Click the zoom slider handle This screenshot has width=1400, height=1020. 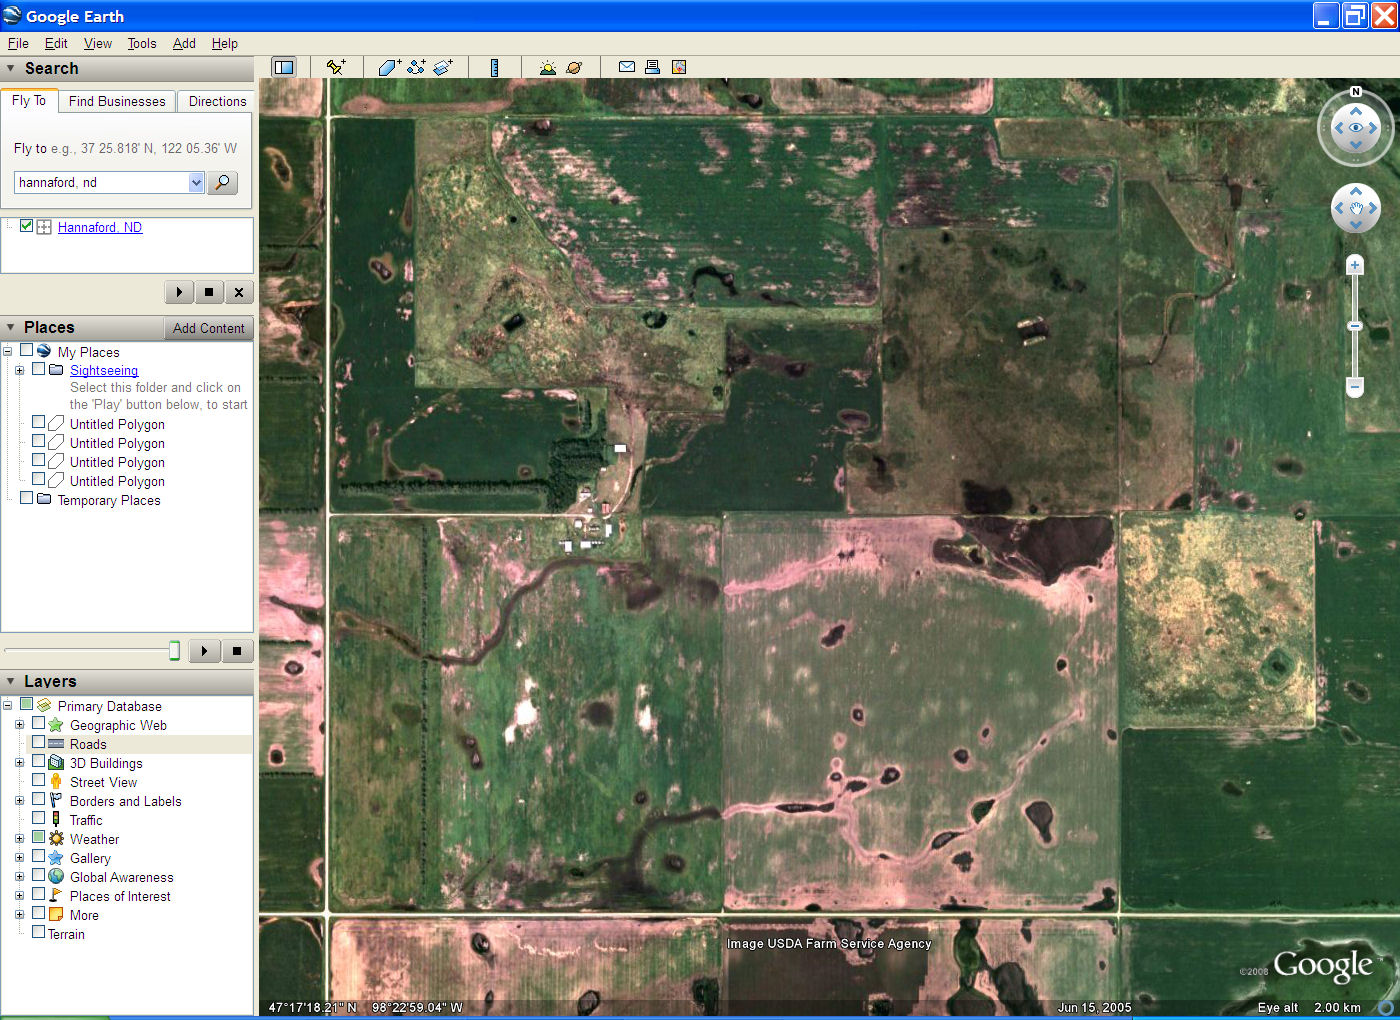1355,326
